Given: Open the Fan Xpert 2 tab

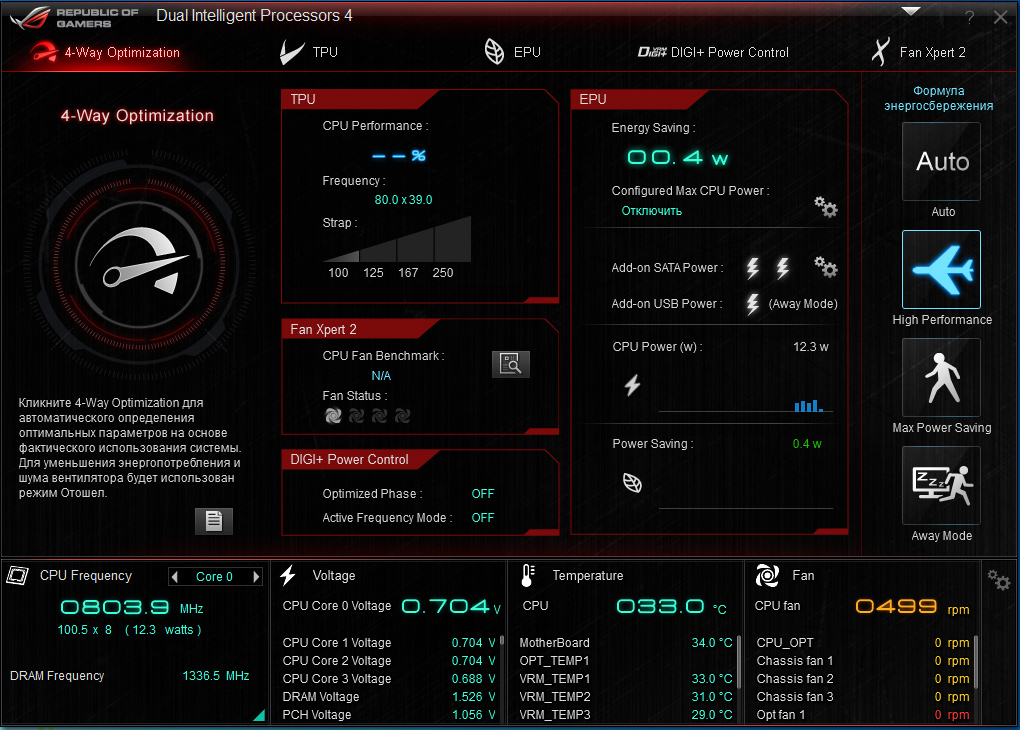Looking at the screenshot, I should [919, 52].
